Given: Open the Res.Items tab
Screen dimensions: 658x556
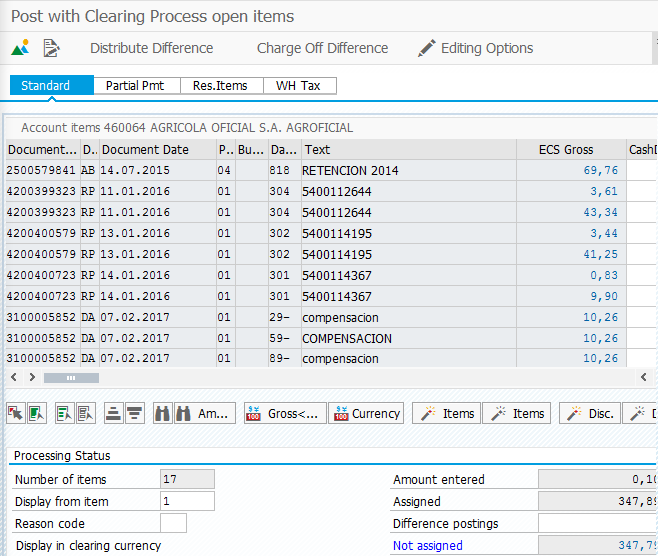Looking at the screenshot, I should pyautogui.click(x=221, y=86).
